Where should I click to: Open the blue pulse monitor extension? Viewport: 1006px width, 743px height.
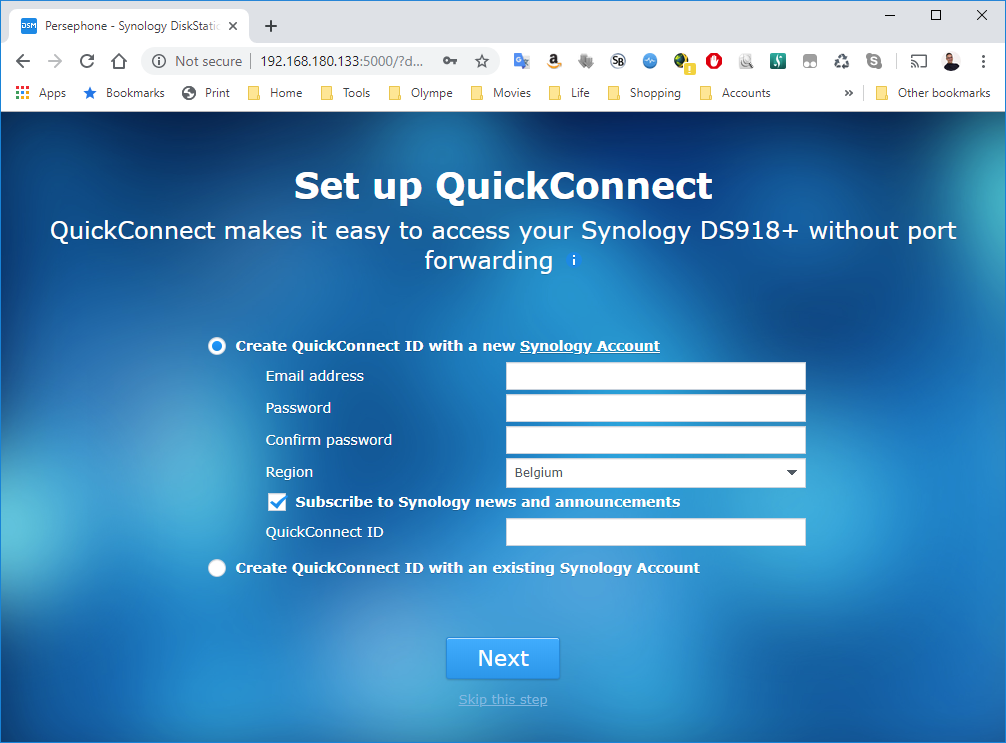[650, 61]
